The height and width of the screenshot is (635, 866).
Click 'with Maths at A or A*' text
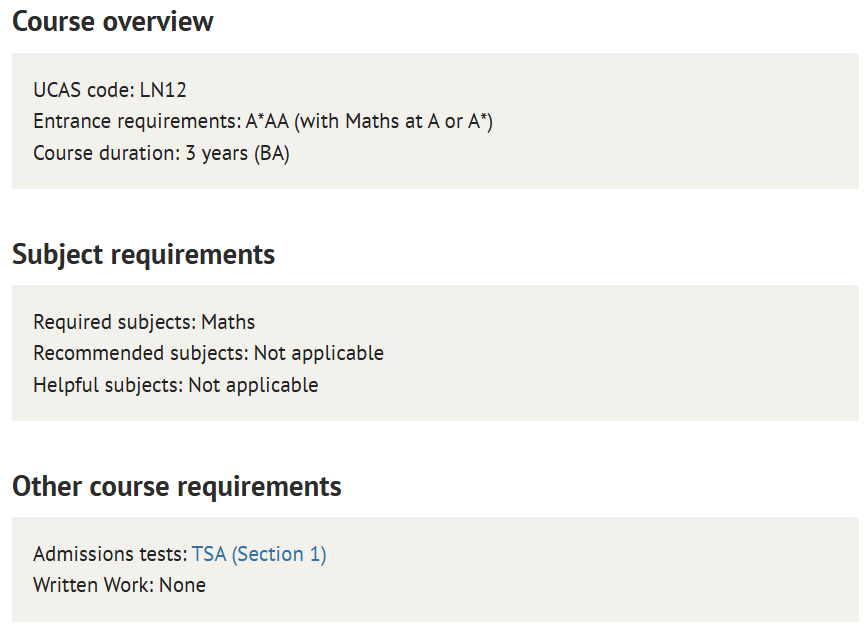pos(393,121)
